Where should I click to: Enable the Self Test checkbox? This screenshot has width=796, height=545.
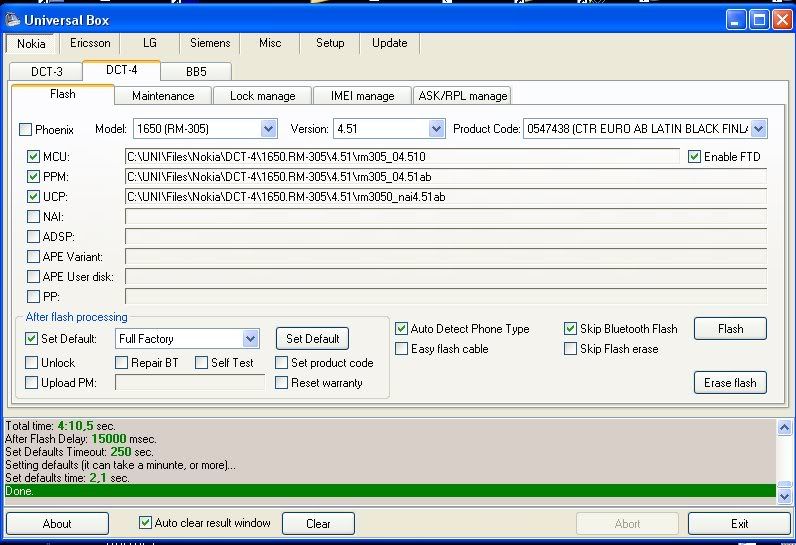pyautogui.click(x=202, y=362)
